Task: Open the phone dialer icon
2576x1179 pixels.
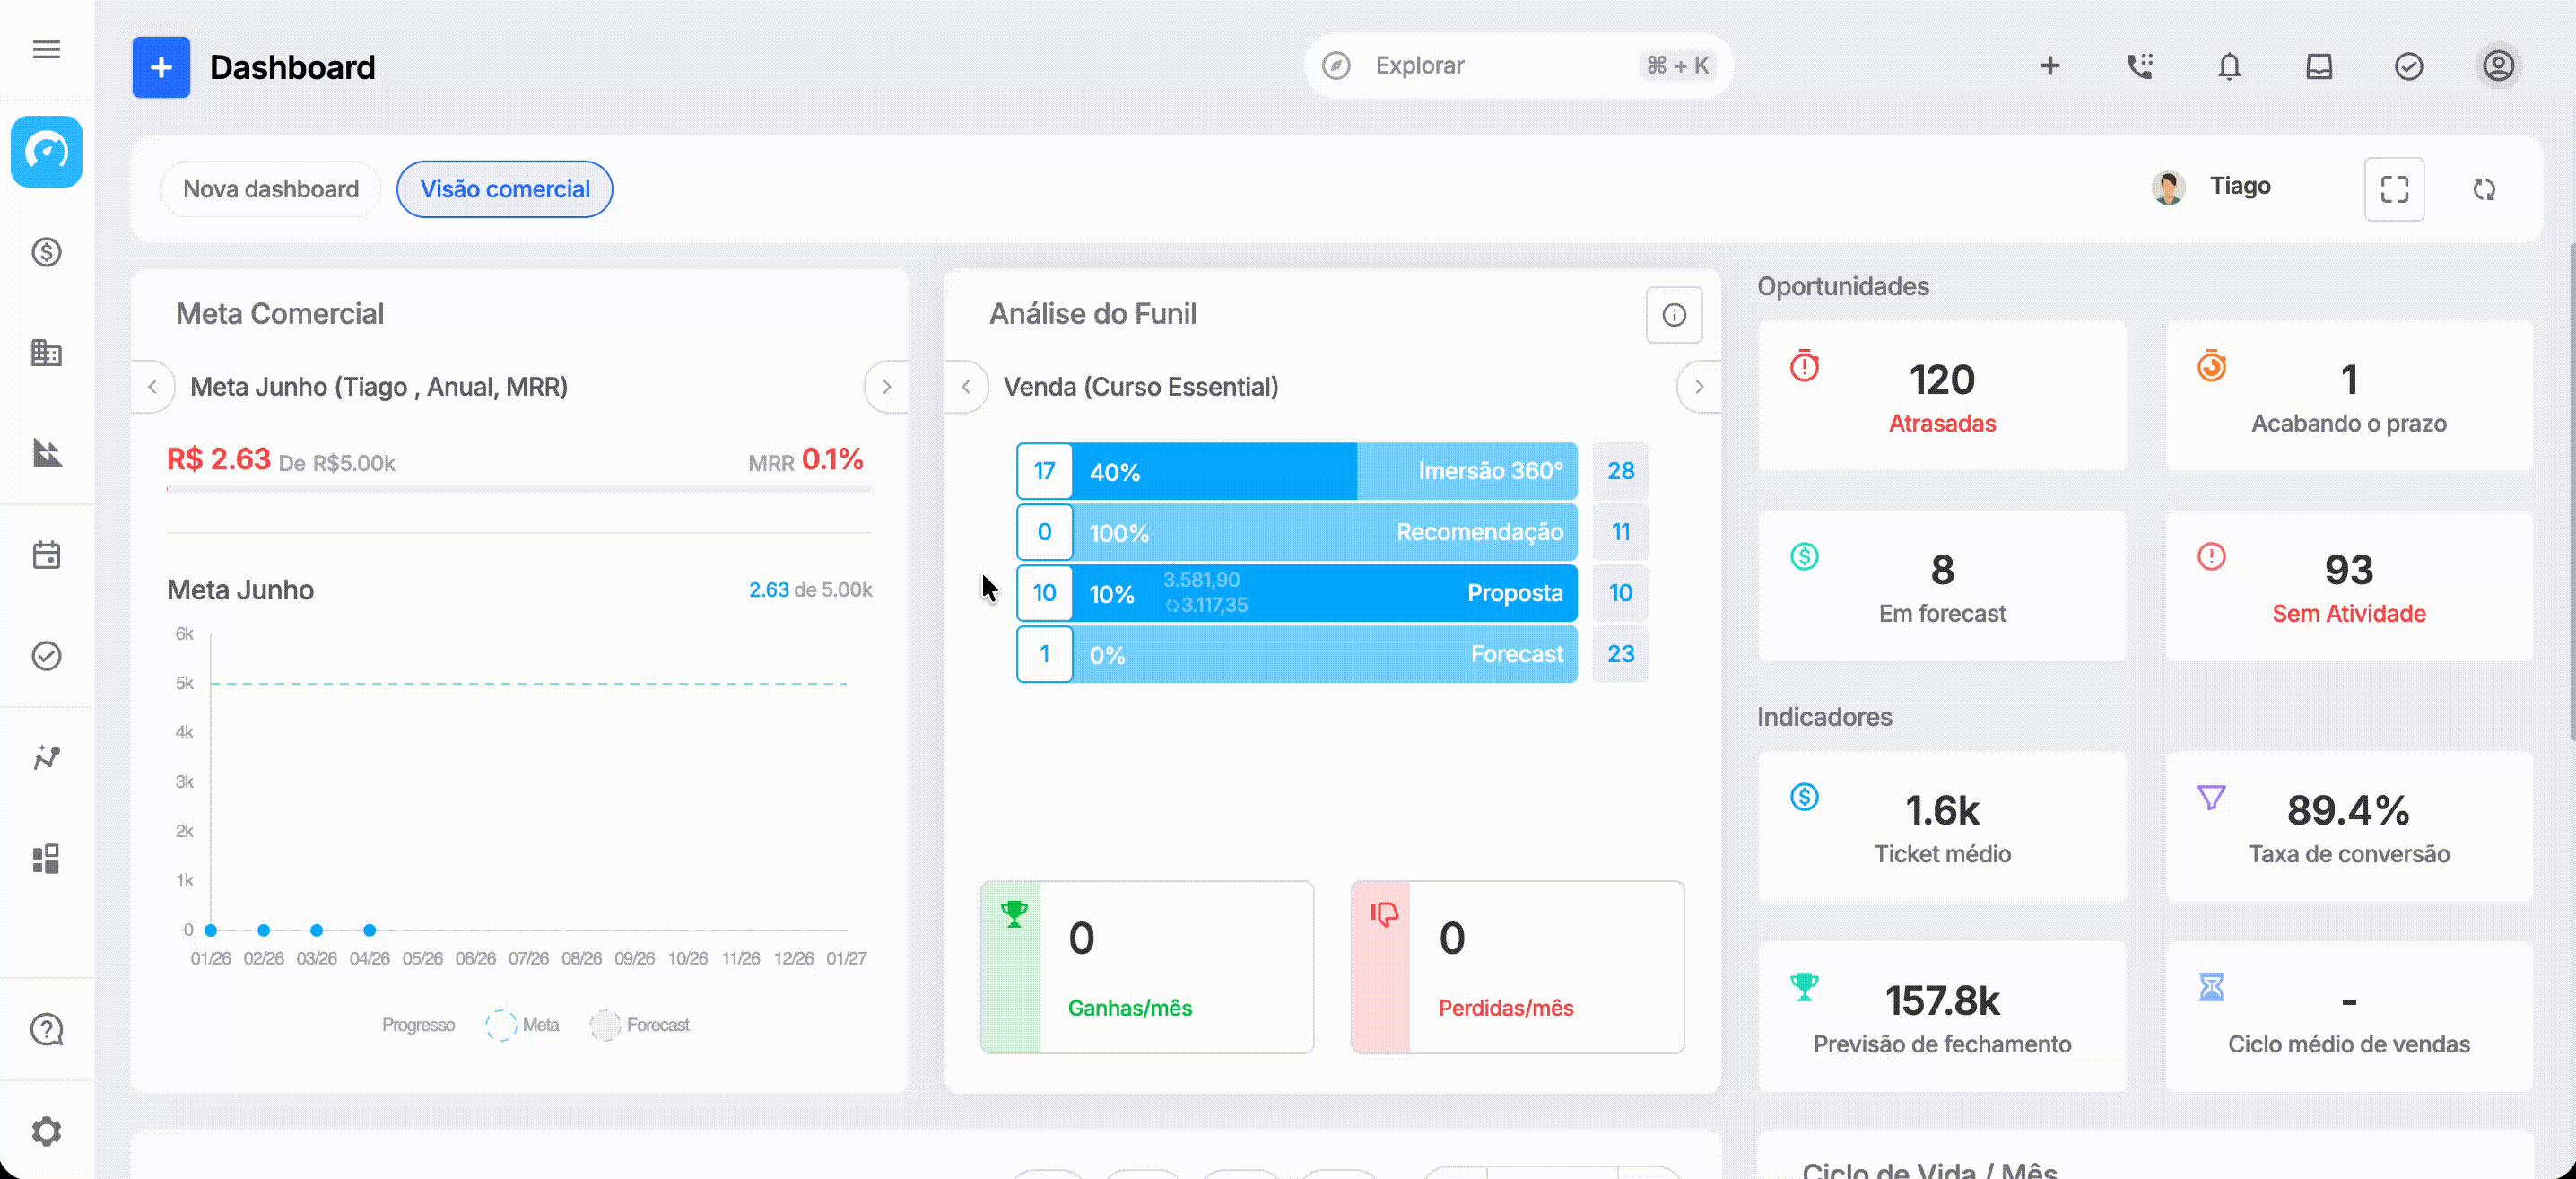Action: coord(2139,66)
